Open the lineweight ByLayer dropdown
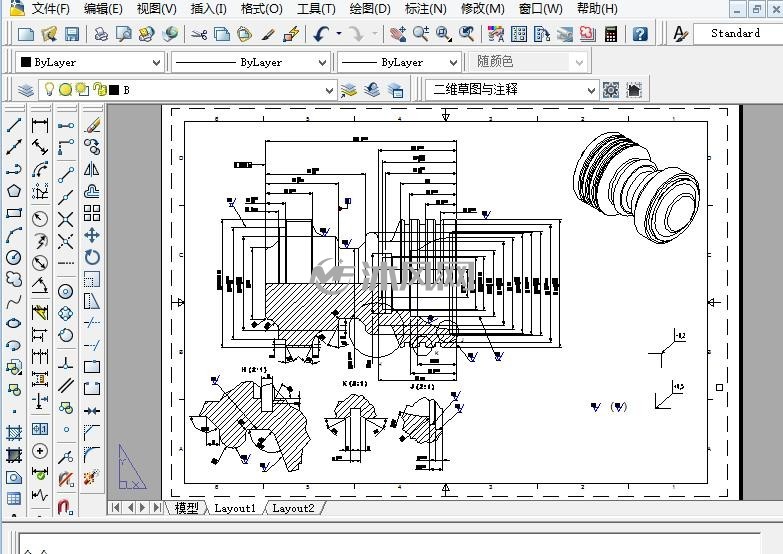 click(398, 62)
